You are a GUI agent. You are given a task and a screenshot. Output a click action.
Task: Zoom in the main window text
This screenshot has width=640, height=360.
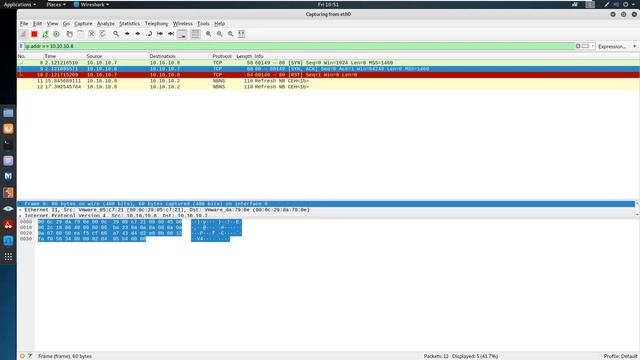coord(209,34)
